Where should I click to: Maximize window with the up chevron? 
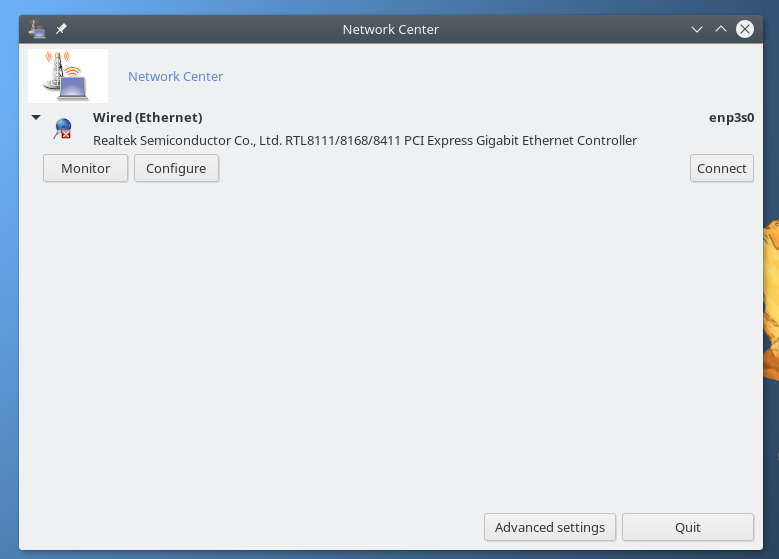pyautogui.click(x=721, y=29)
